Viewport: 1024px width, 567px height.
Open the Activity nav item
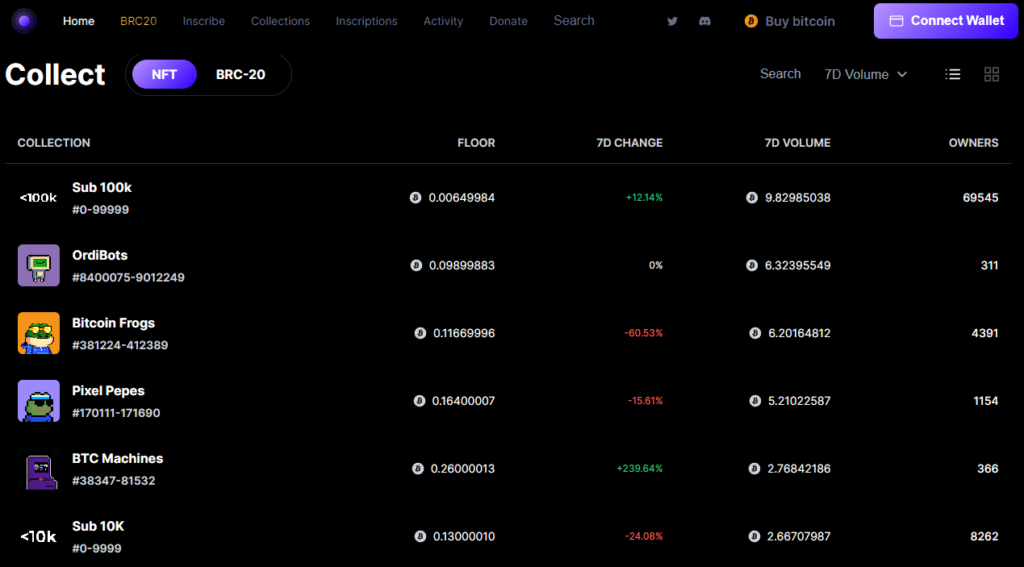[x=443, y=21]
